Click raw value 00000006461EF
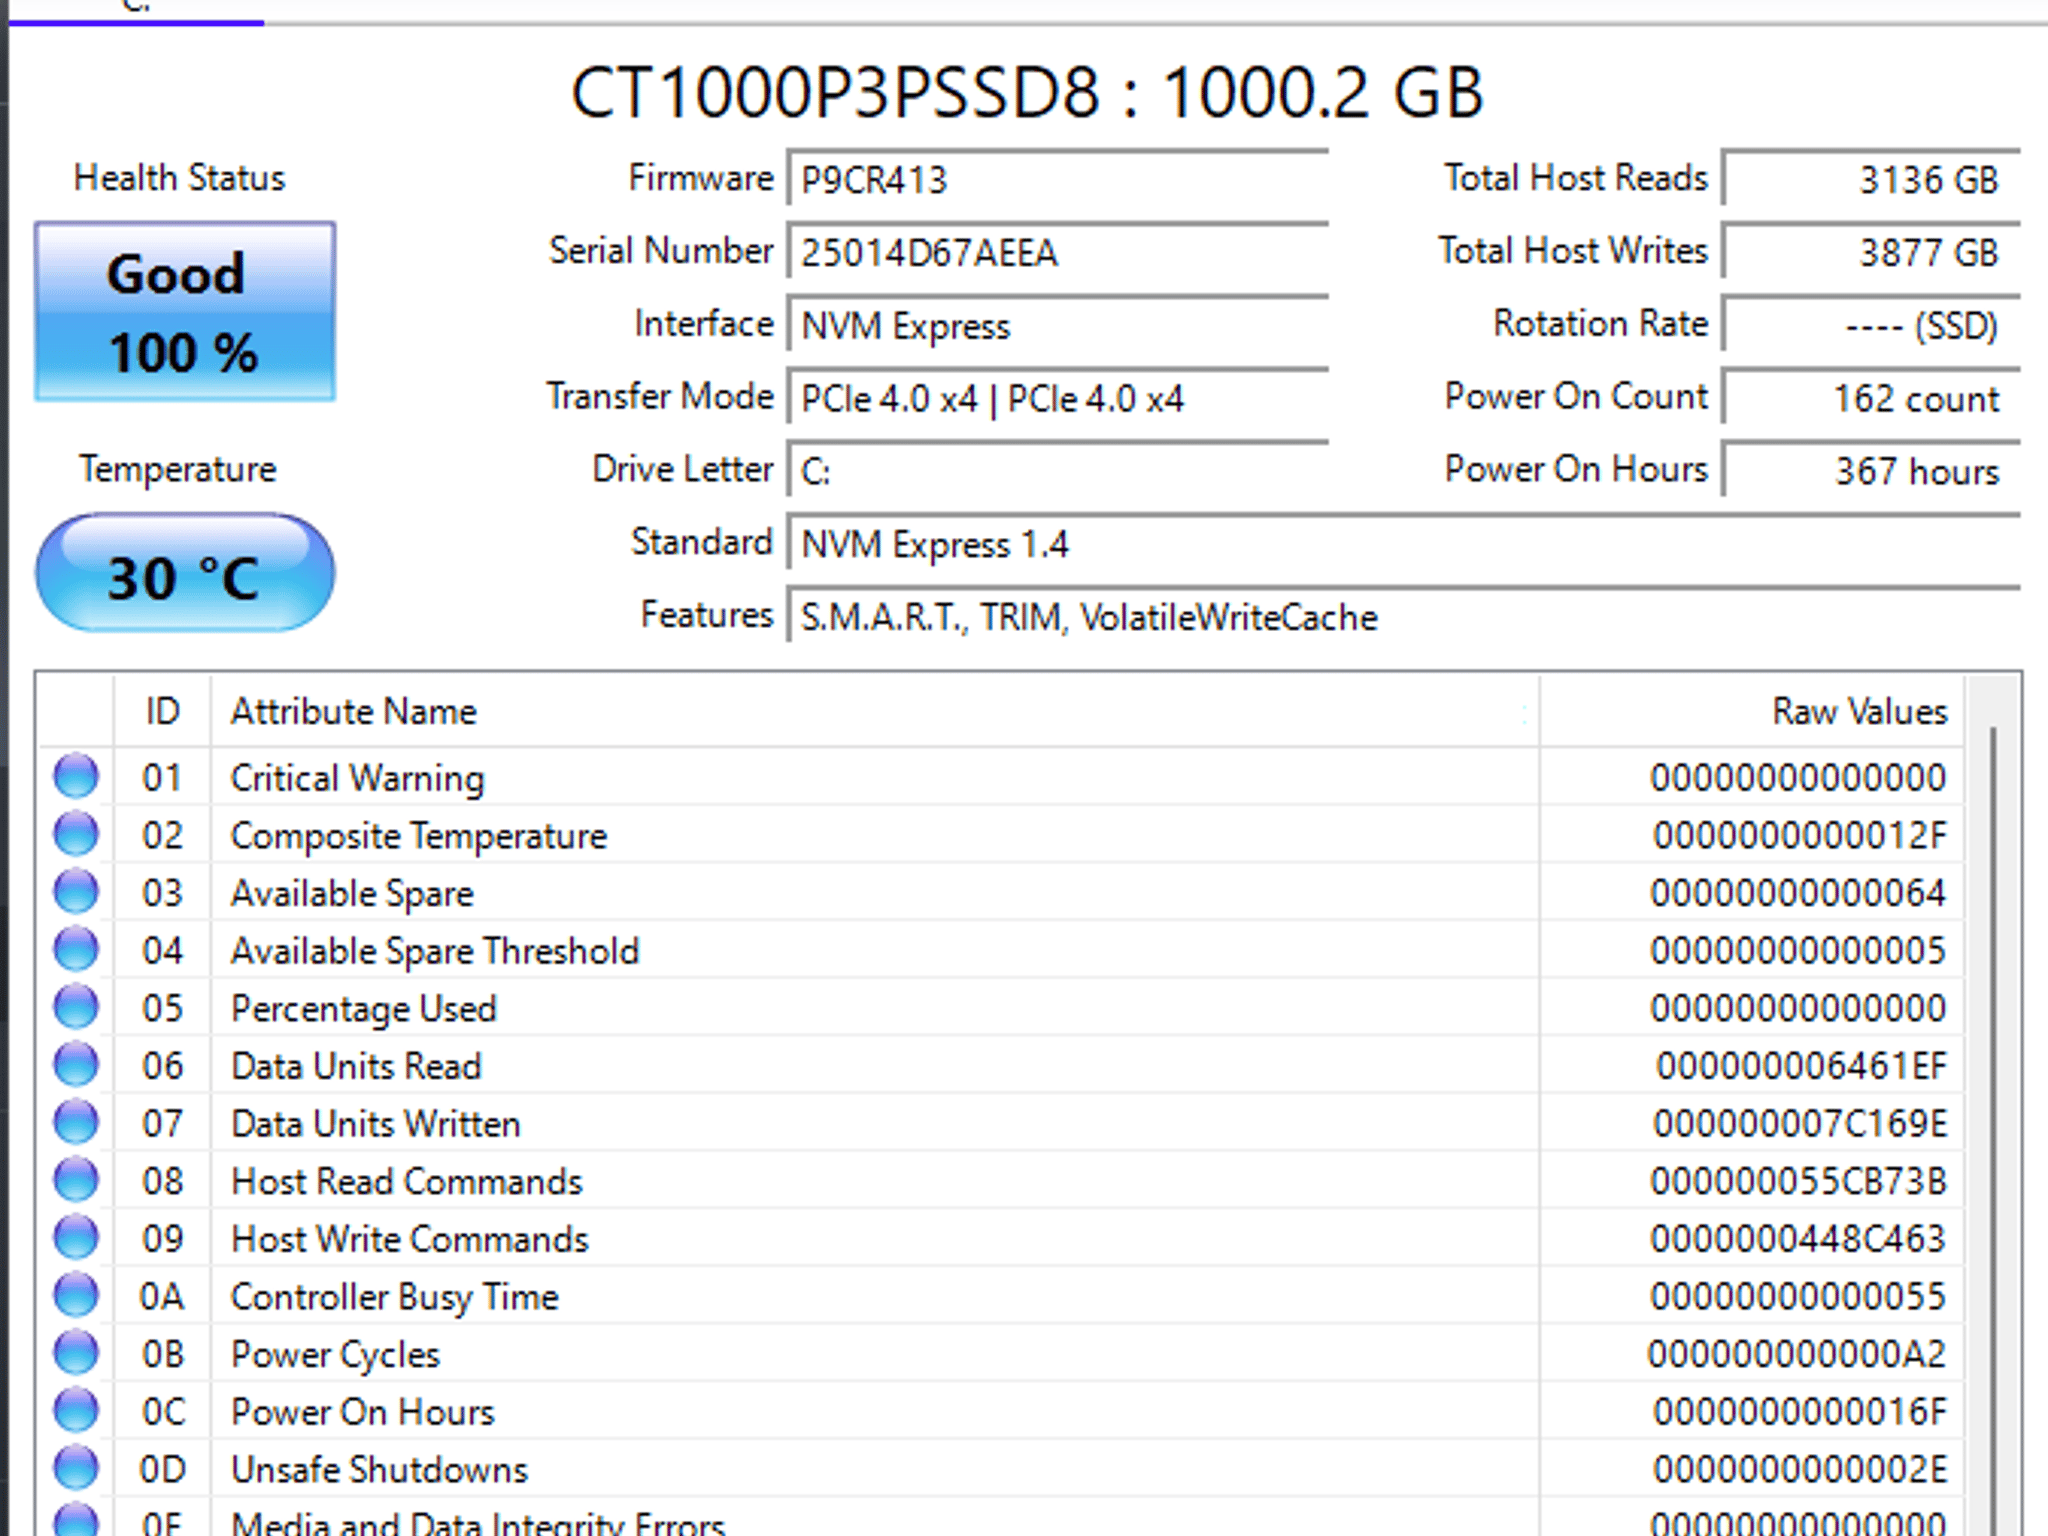 click(x=1801, y=1066)
